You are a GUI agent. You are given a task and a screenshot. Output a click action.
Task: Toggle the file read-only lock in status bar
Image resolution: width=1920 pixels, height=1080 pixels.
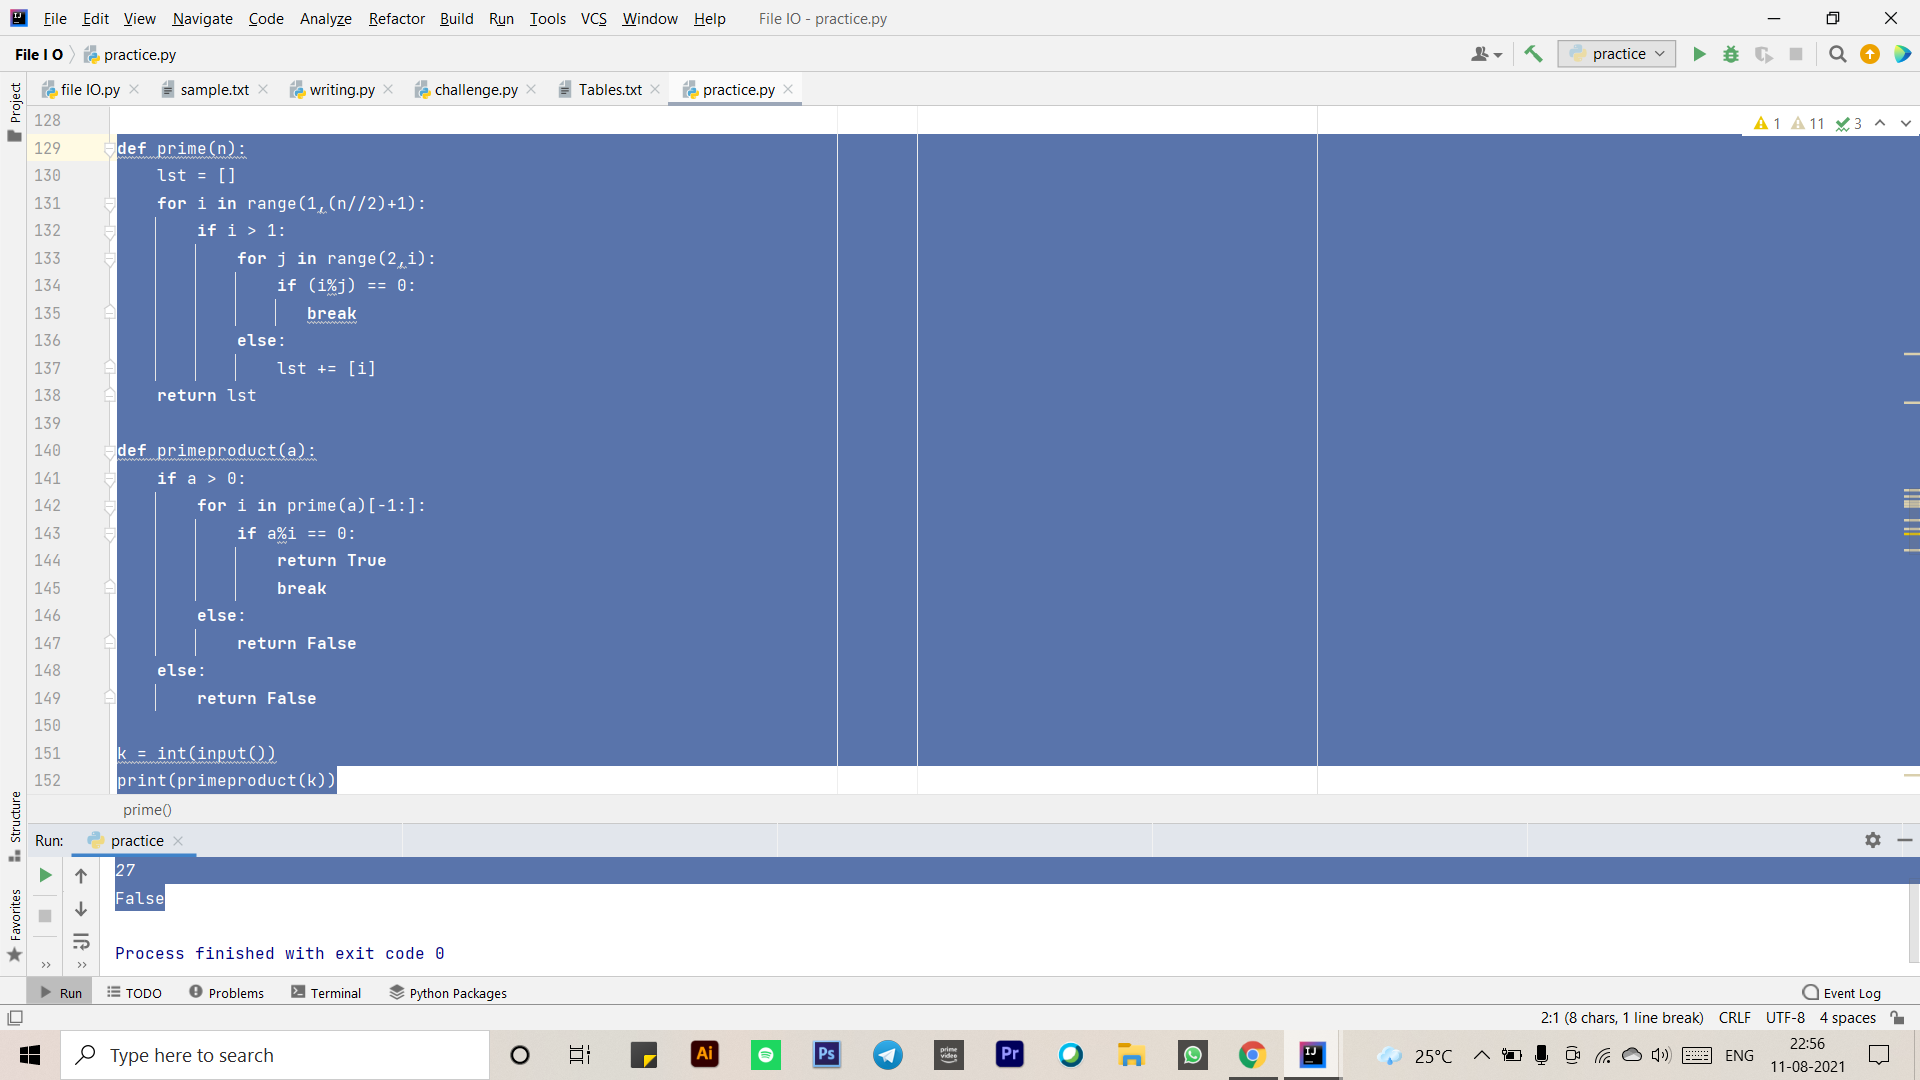pos(1898,1017)
